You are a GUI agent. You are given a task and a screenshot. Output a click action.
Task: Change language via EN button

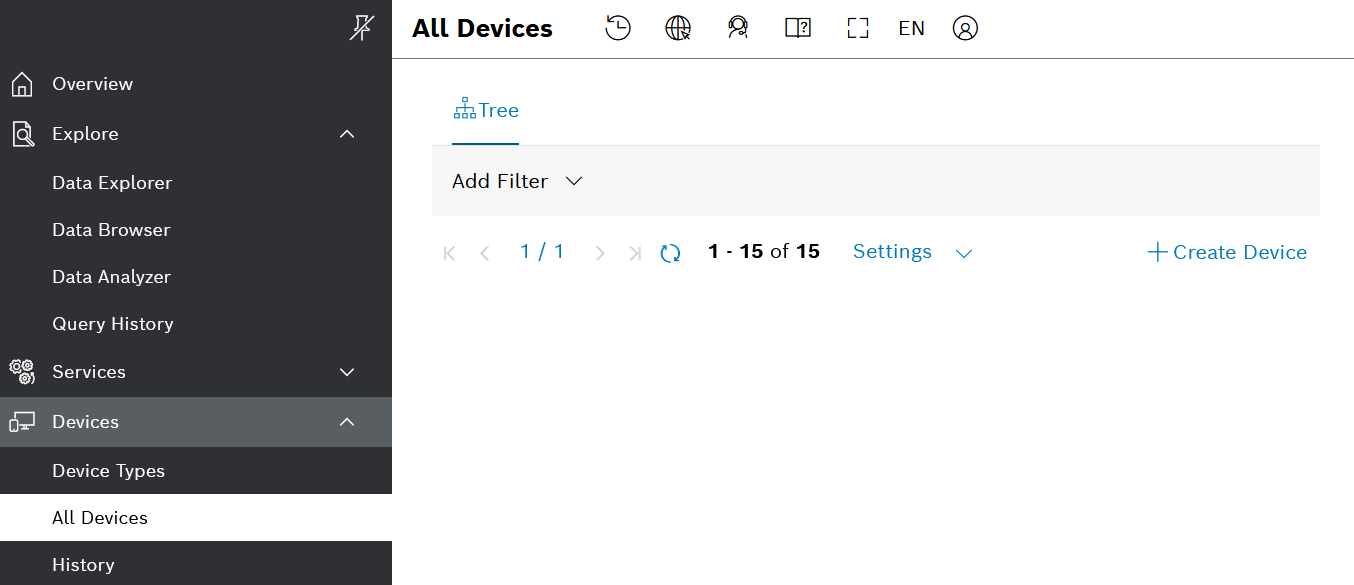(x=911, y=28)
